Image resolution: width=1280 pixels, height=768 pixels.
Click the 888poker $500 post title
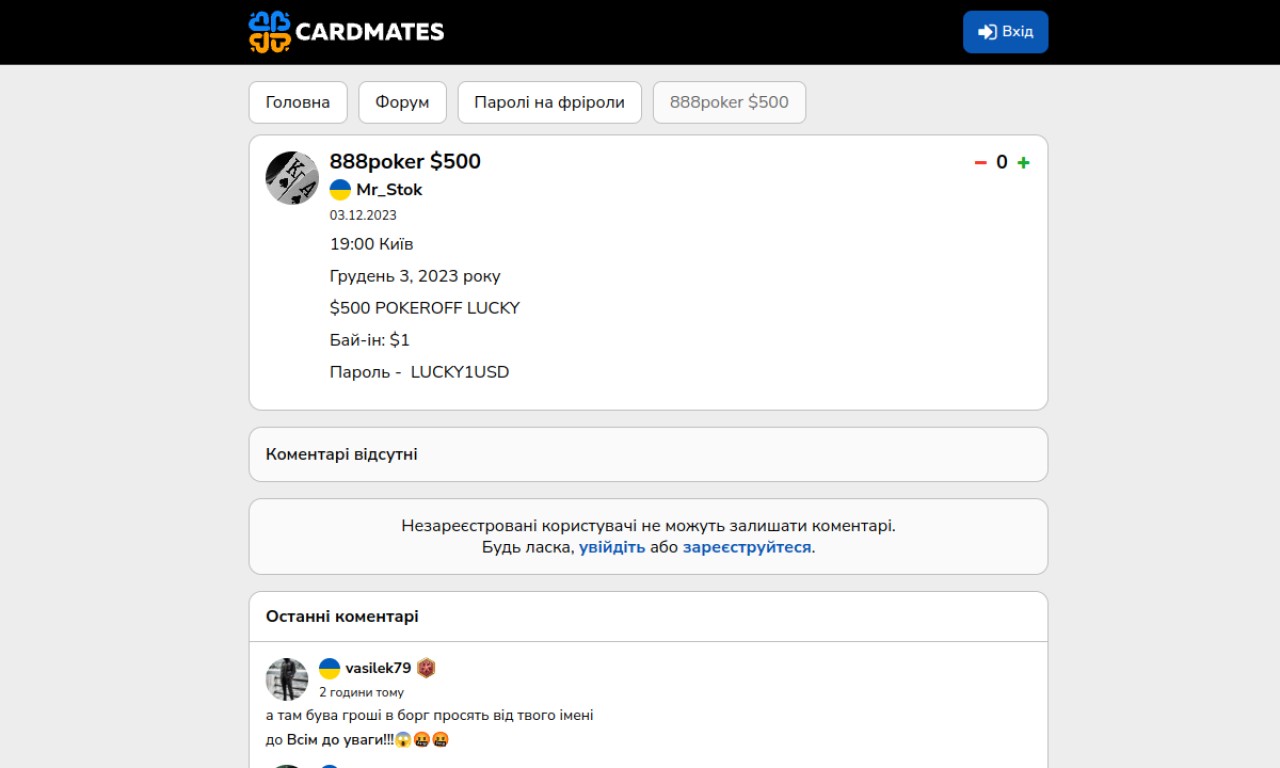click(405, 161)
